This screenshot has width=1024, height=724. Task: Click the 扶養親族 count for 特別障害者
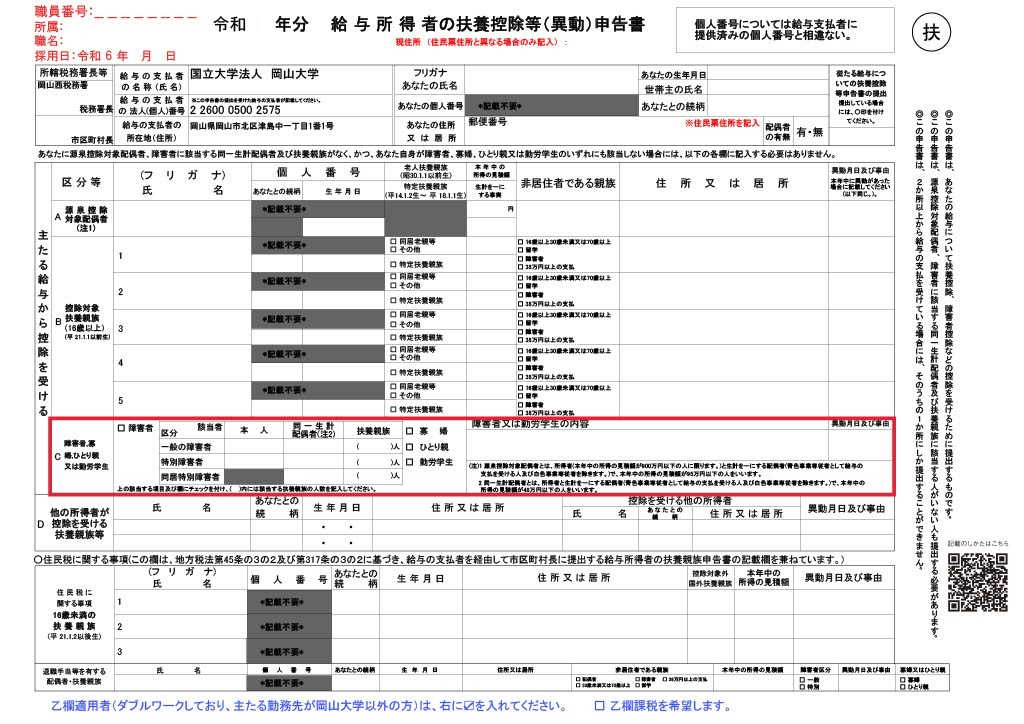[373, 462]
